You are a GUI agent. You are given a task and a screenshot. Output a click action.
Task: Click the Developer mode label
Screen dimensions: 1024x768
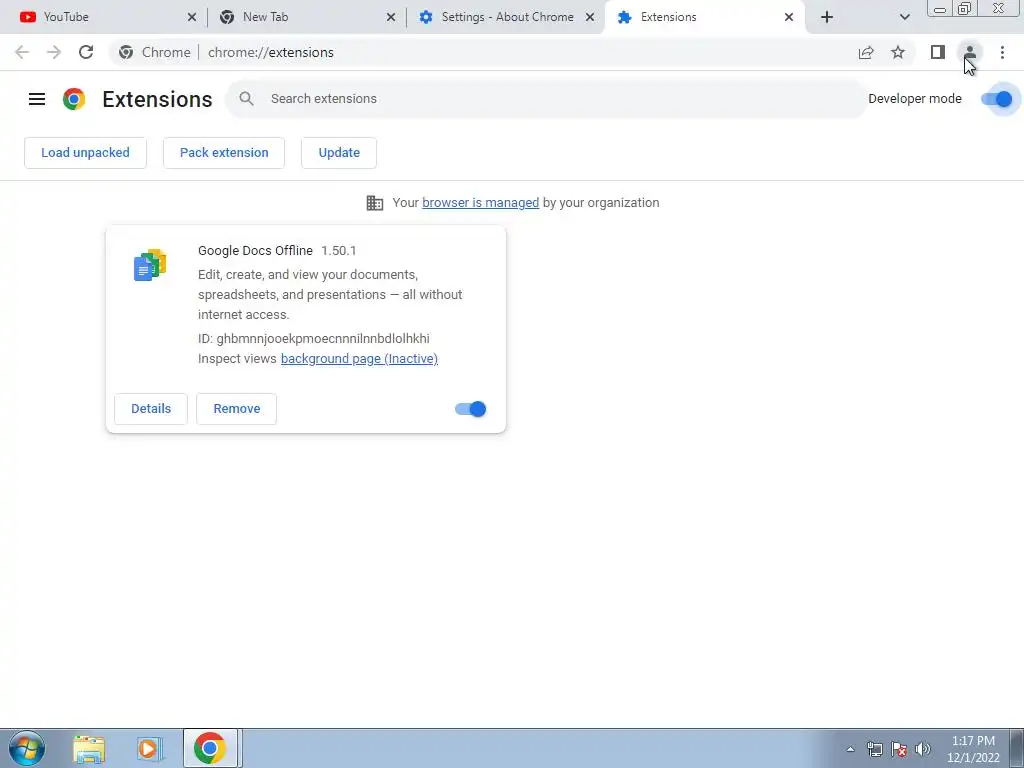(915, 99)
